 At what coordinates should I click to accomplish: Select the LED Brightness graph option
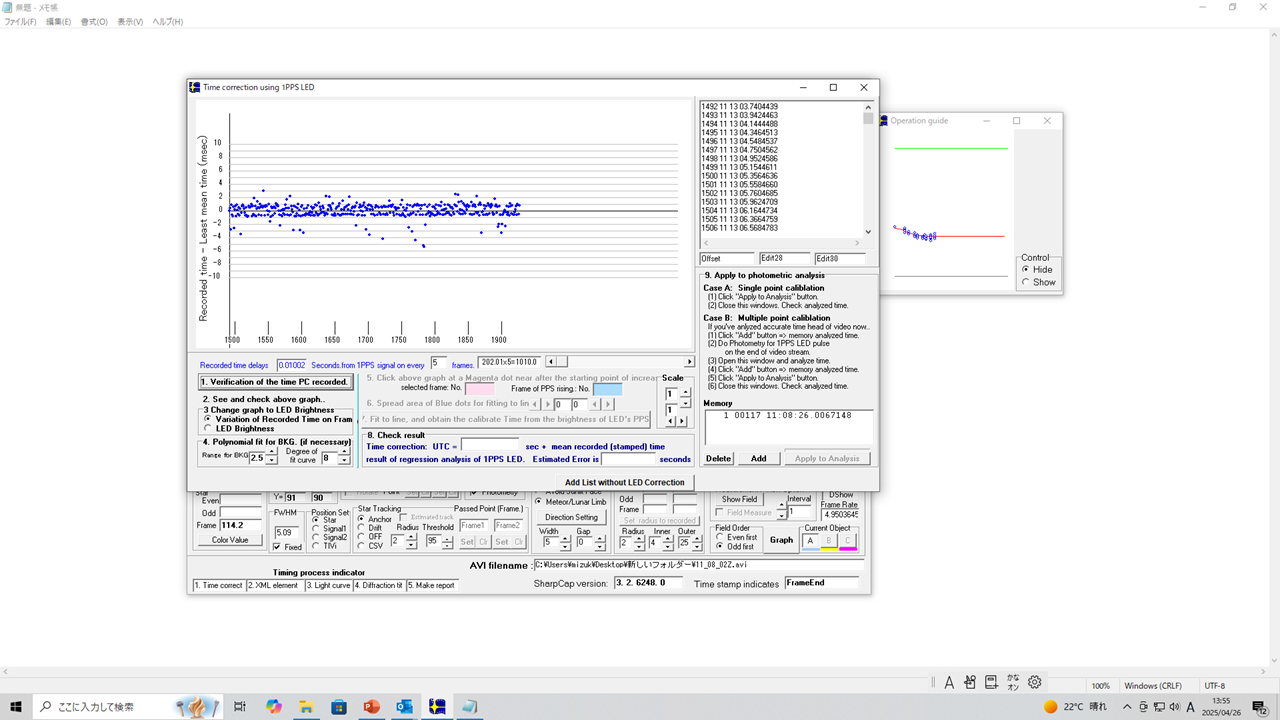[x=207, y=429]
